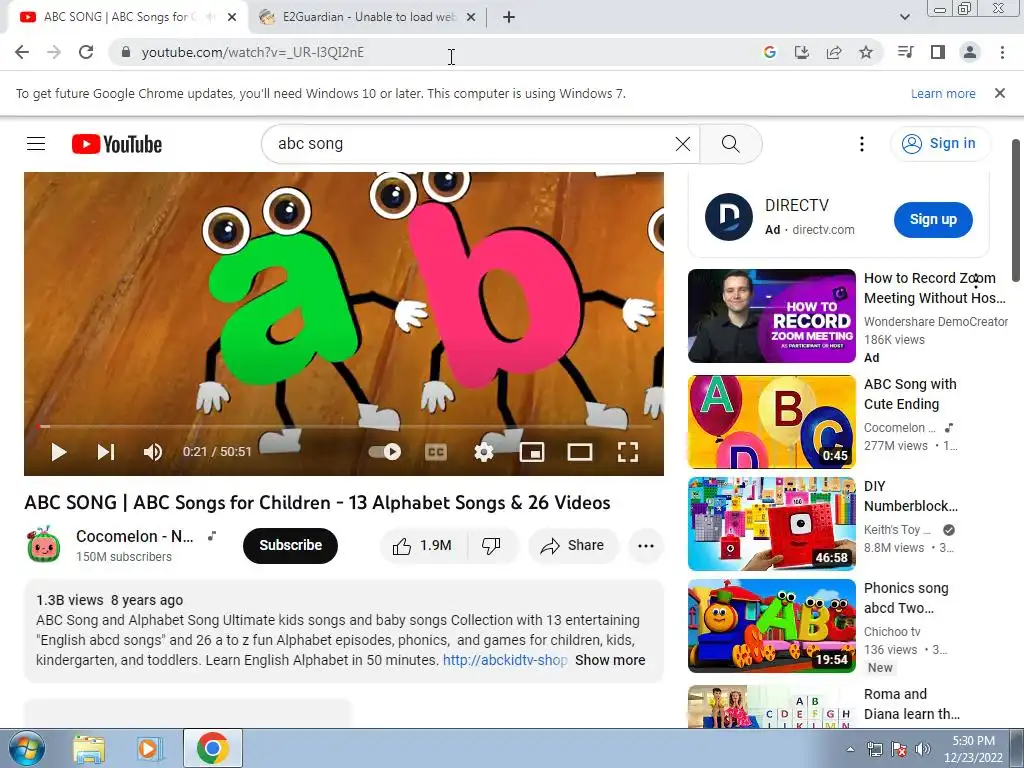Expand the tab search dropdown arrow
1024x768 pixels.
904,17
